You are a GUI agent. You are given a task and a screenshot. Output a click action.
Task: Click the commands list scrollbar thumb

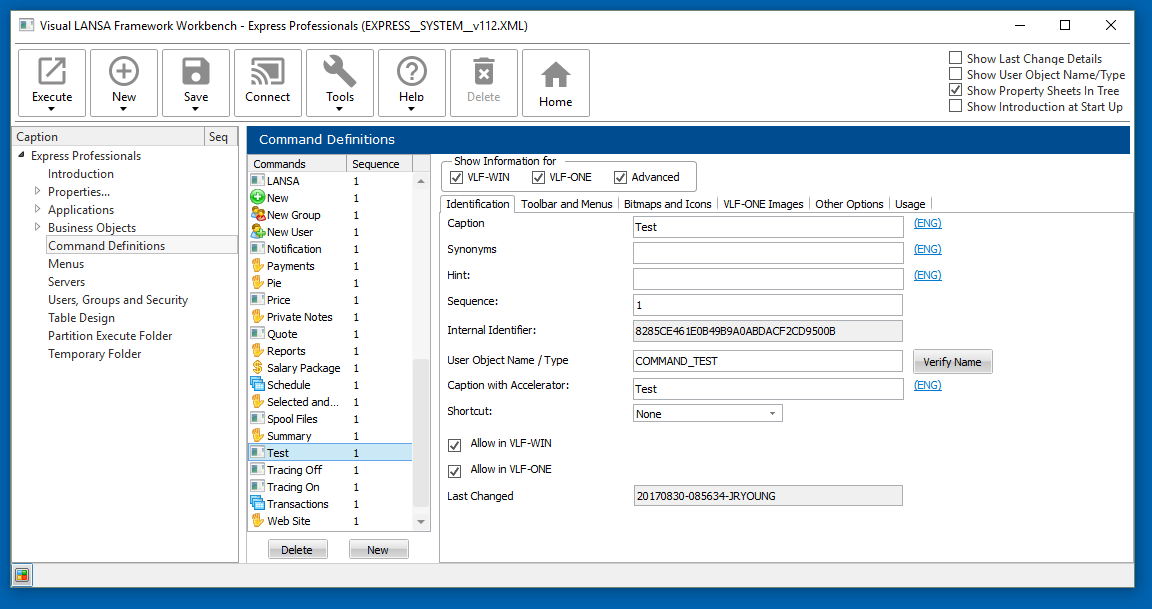(x=421, y=433)
